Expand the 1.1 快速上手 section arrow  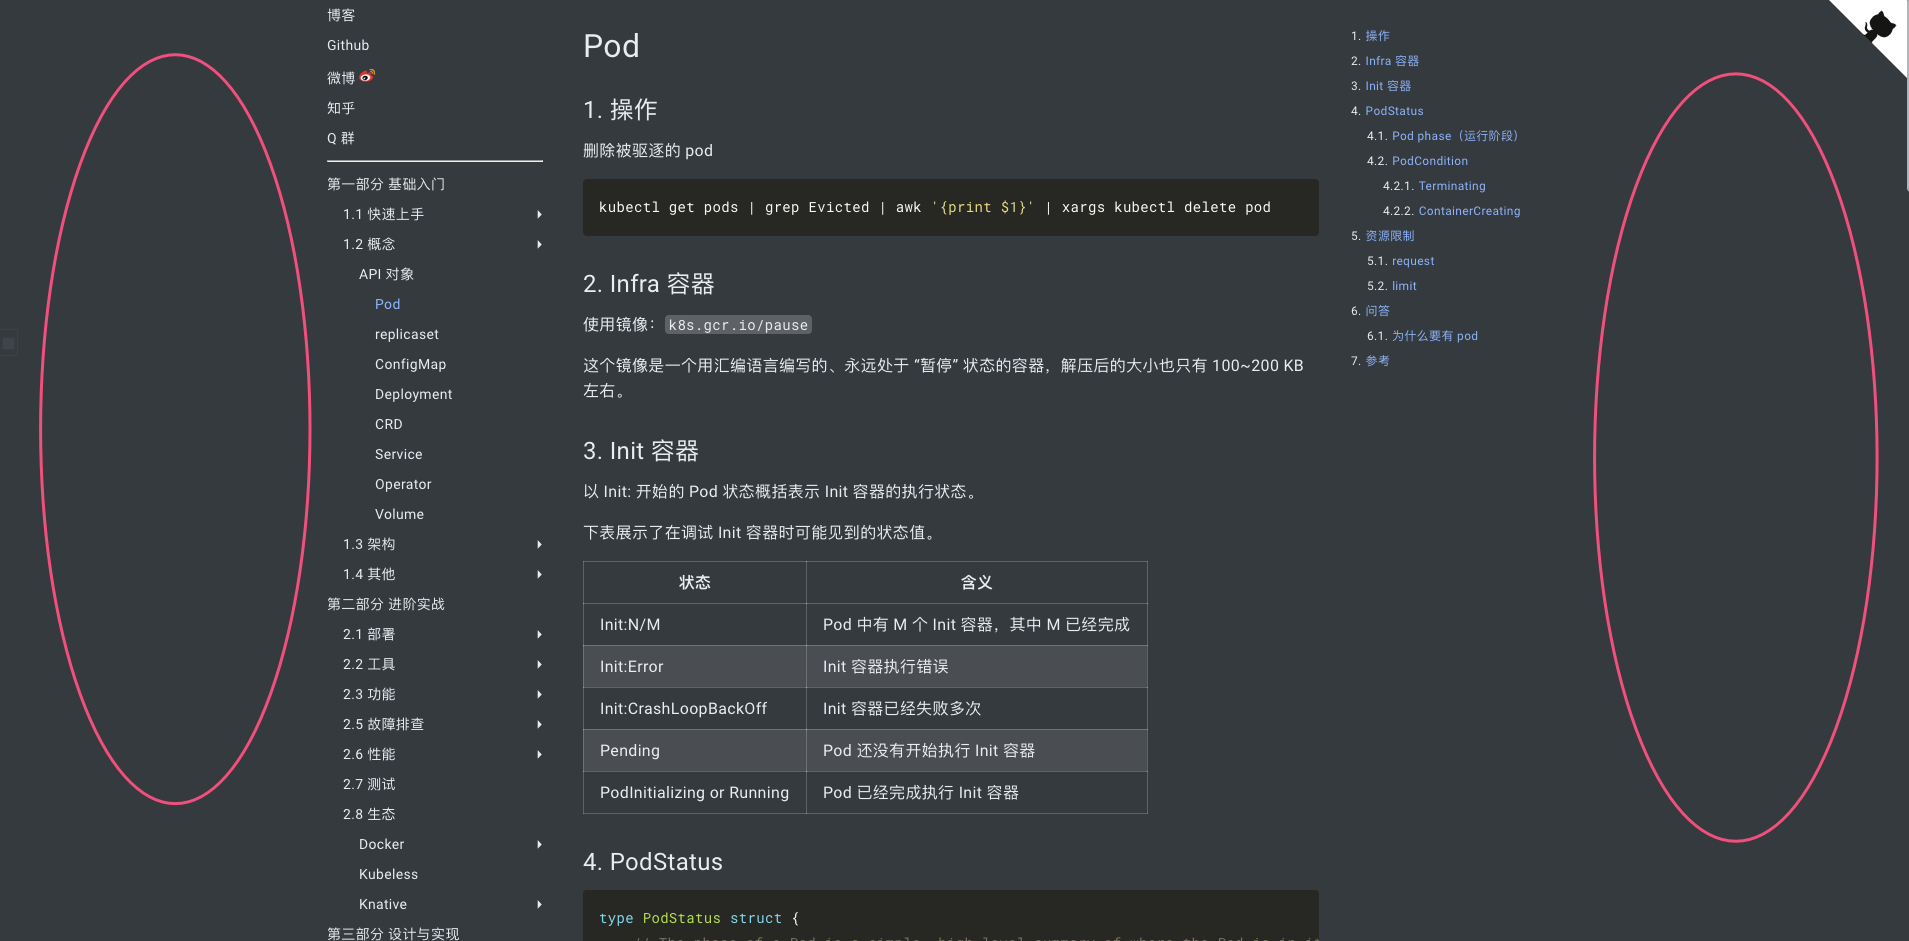(539, 214)
